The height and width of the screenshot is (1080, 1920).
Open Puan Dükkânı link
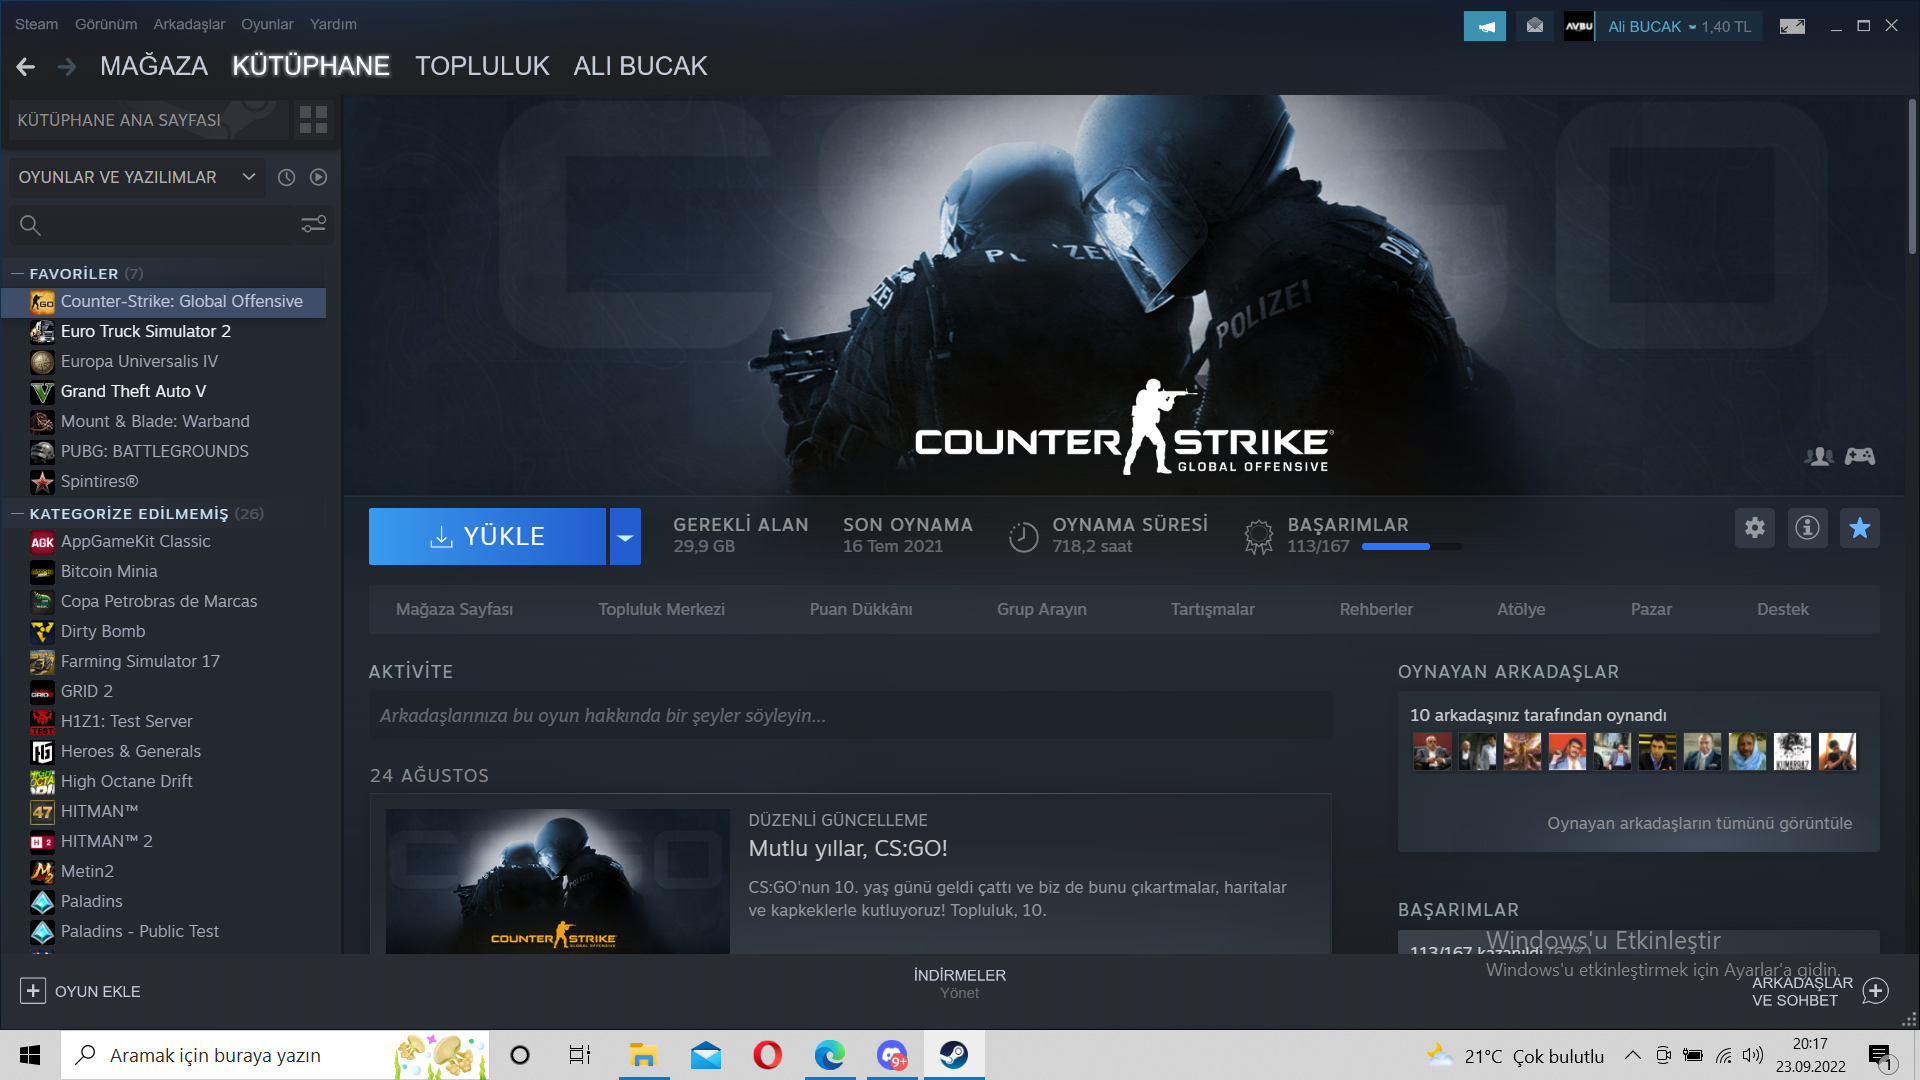[861, 609]
